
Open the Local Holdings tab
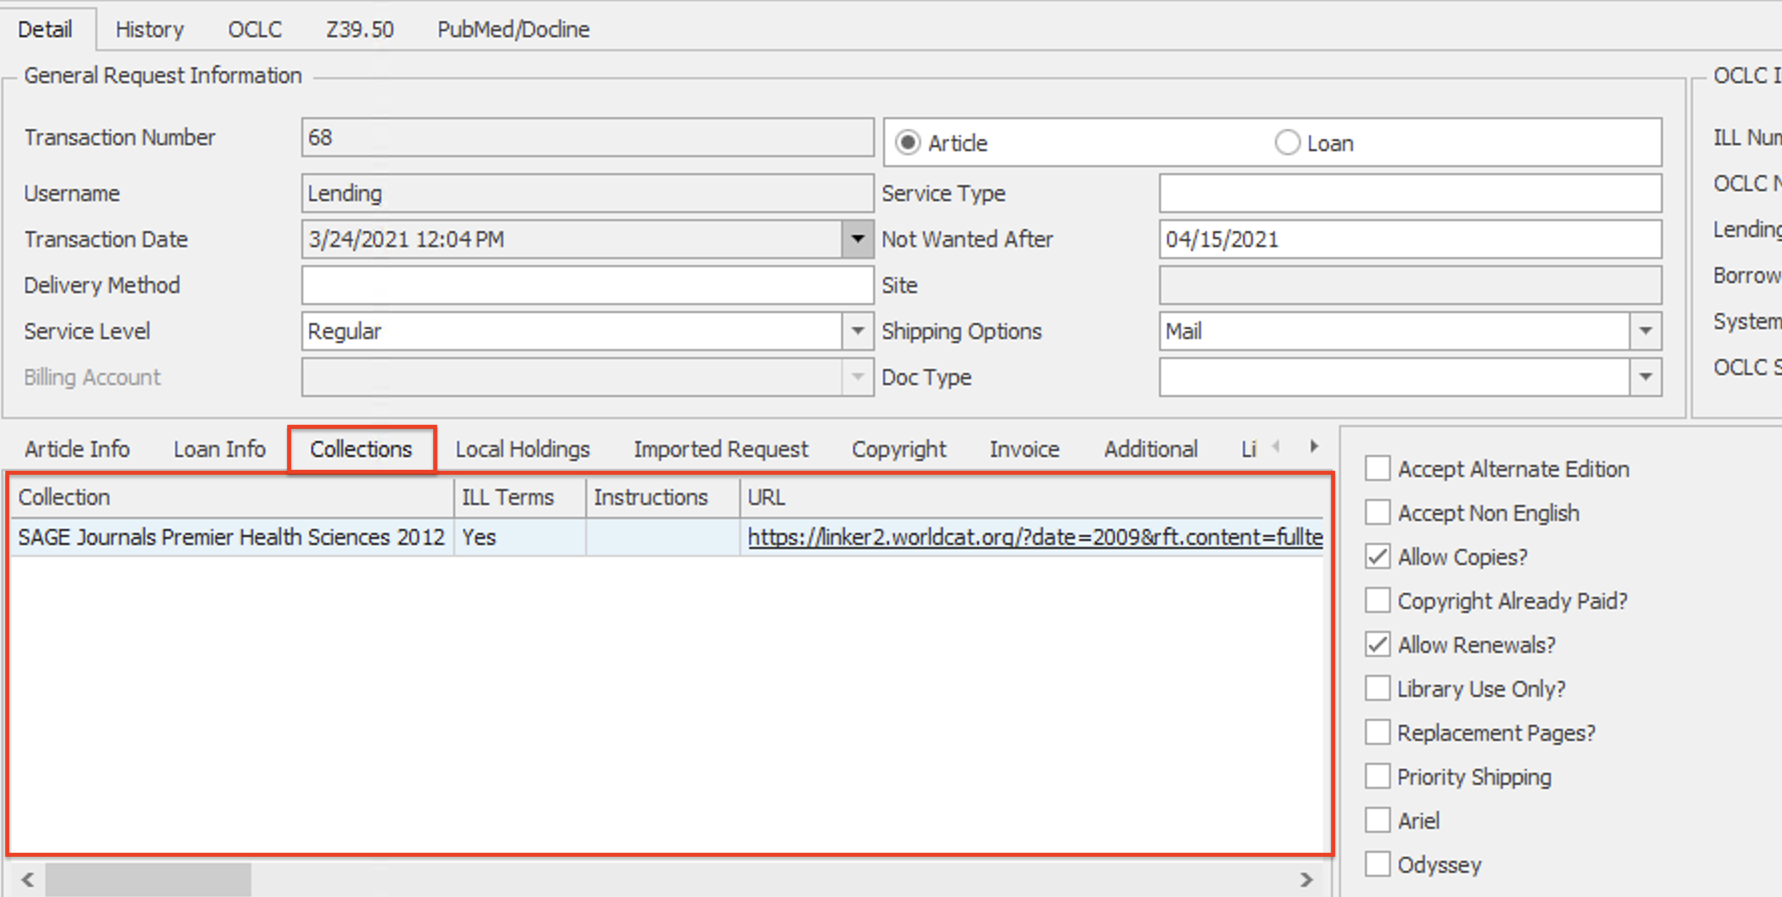click(x=522, y=450)
